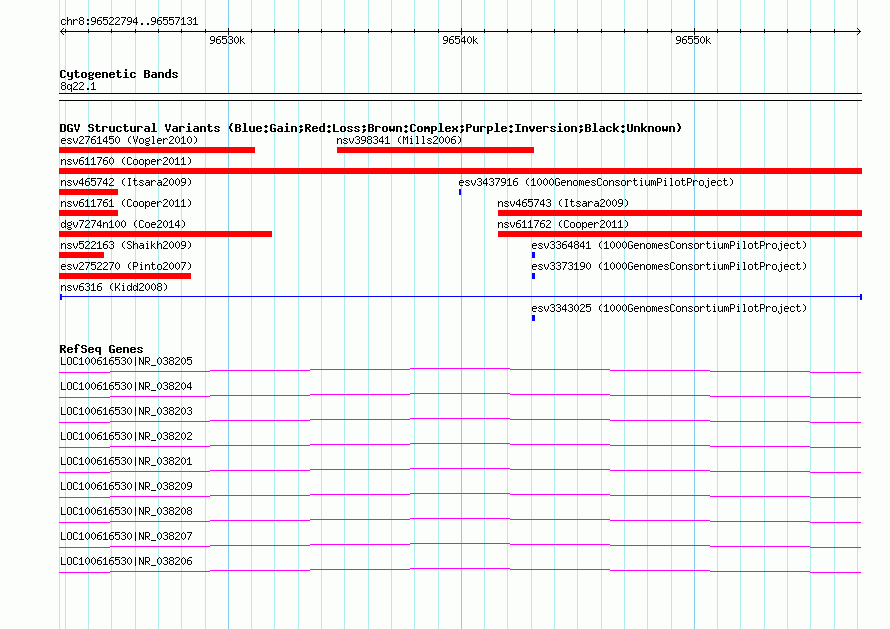Click the blue marker under esv3364841
The image size is (890, 629).
point(534,255)
